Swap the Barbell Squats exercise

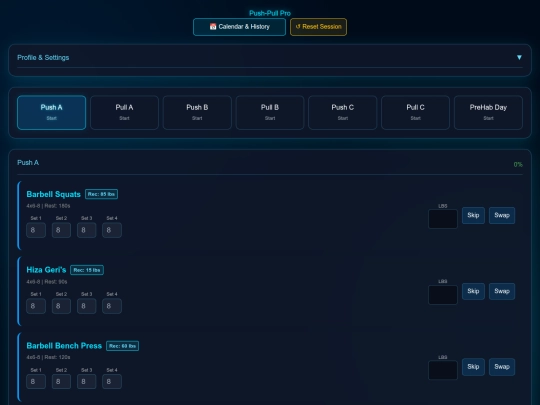pos(502,215)
